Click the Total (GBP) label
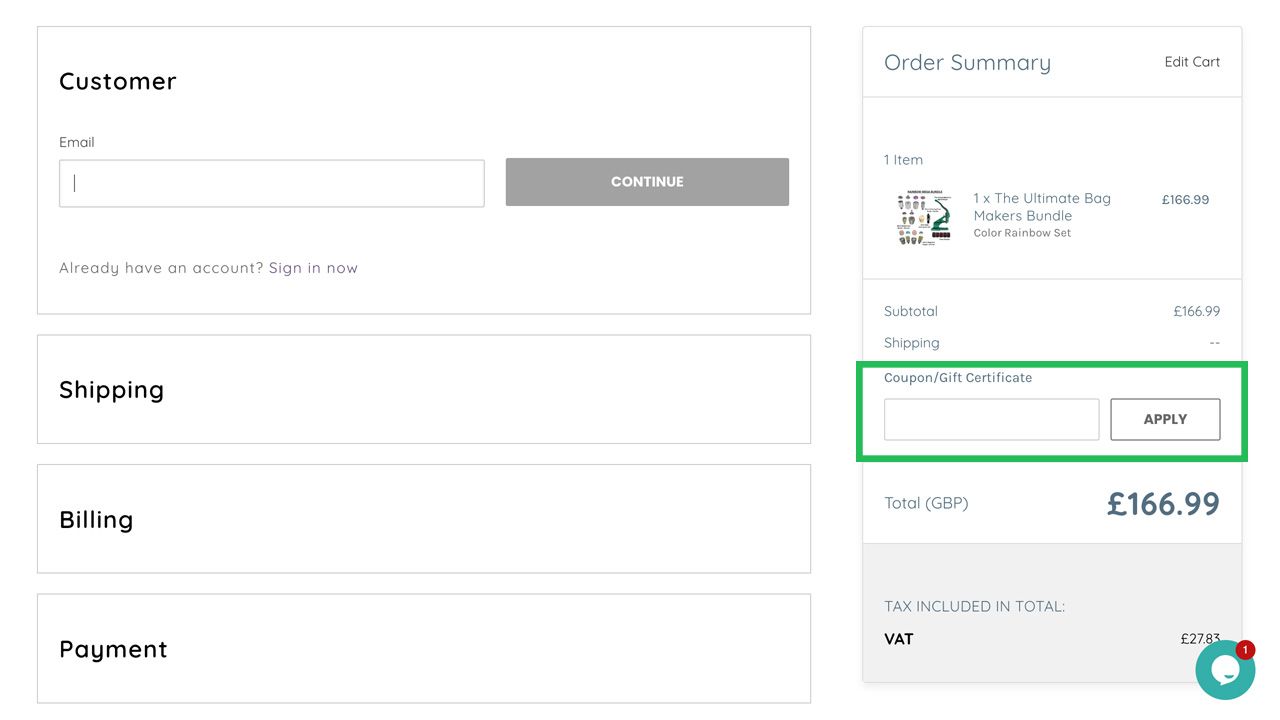 pyautogui.click(x=926, y=503)
